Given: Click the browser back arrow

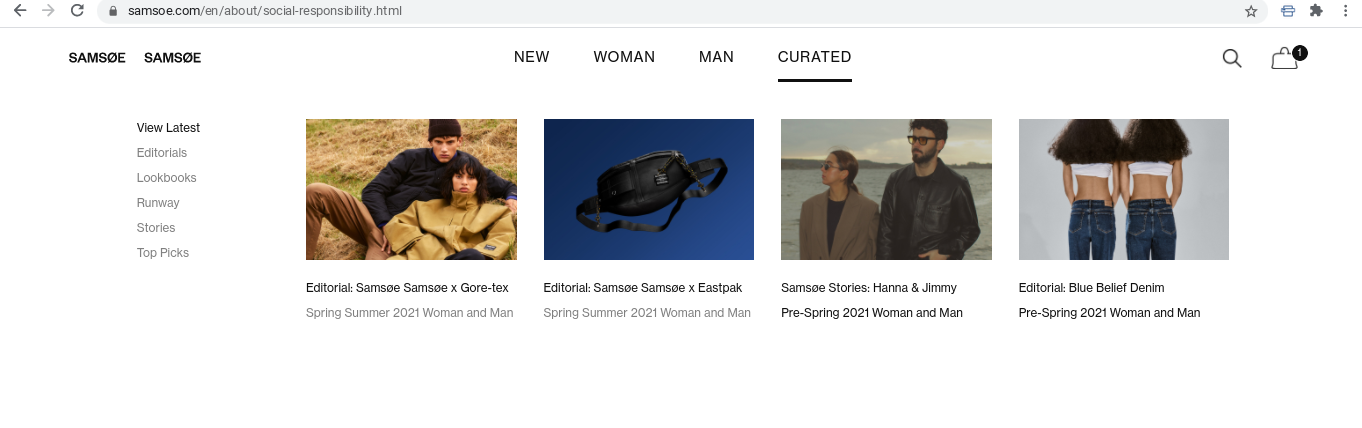Looking at the screenshot, I should tap(19, 11).
